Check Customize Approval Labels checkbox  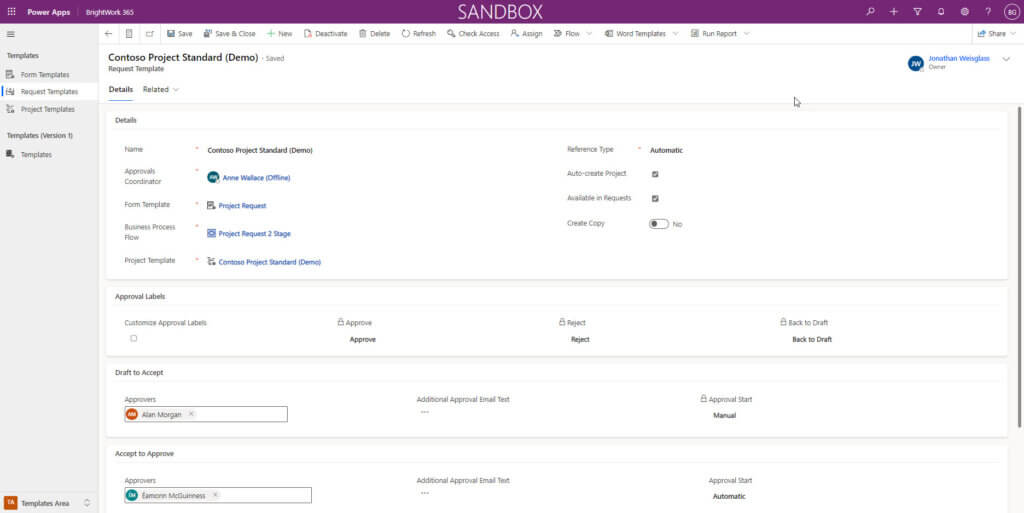click(x=134, y=338)
